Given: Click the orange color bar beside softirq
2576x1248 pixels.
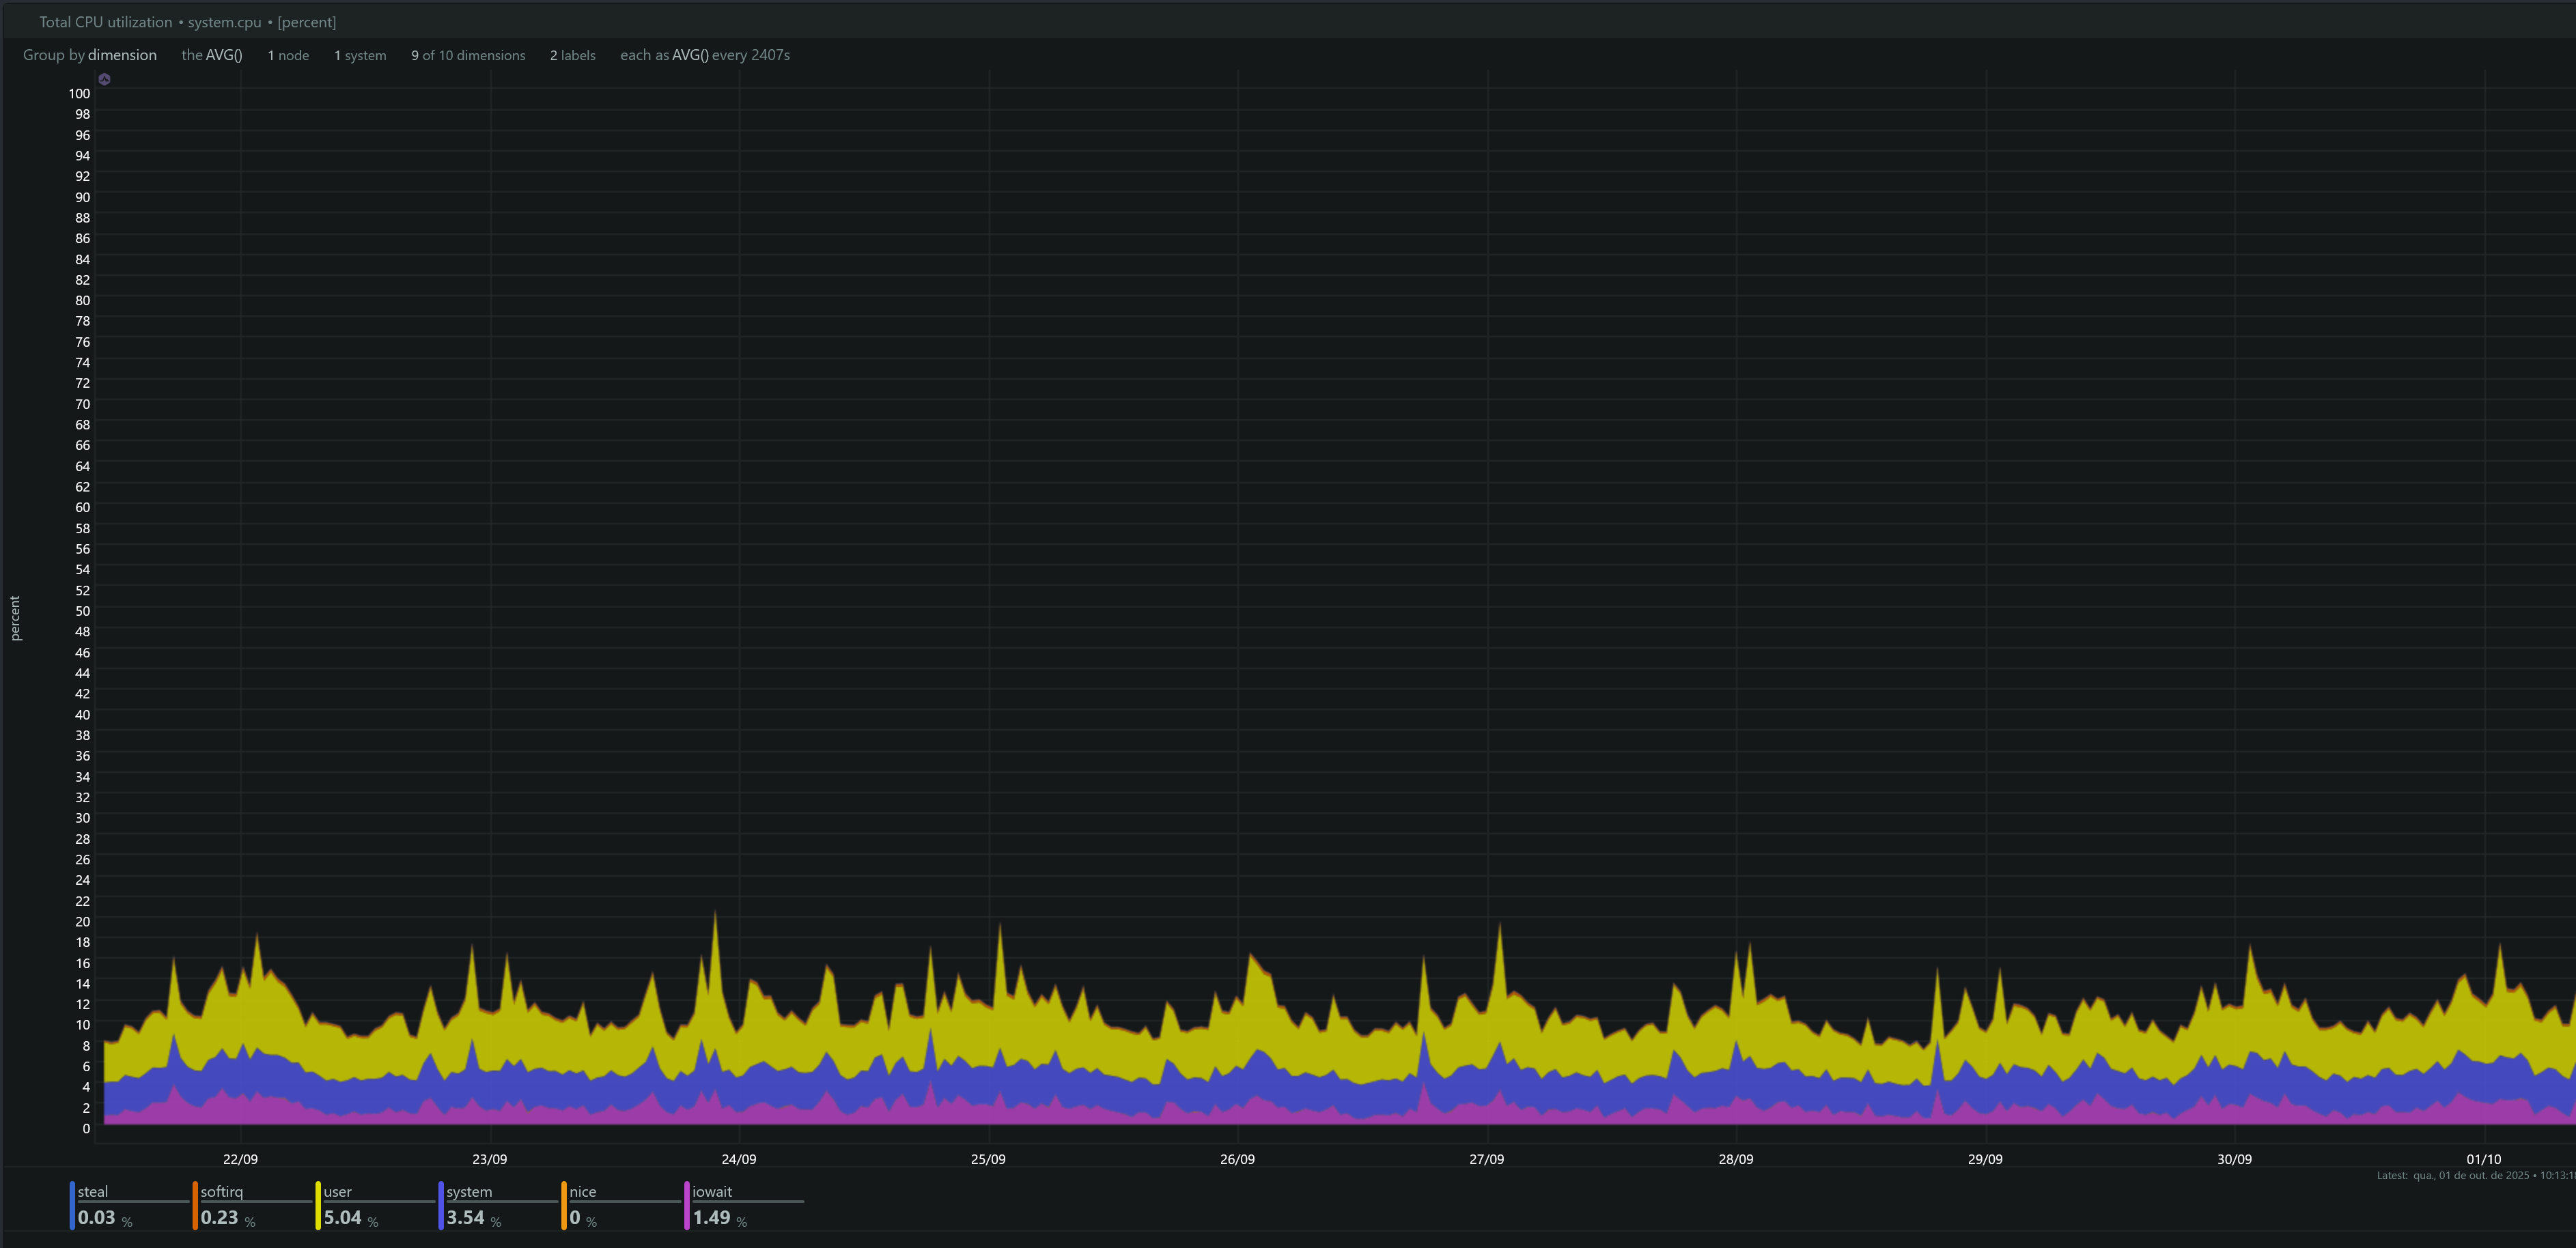Looking at the screenshot, I should tap(195, 1206).
